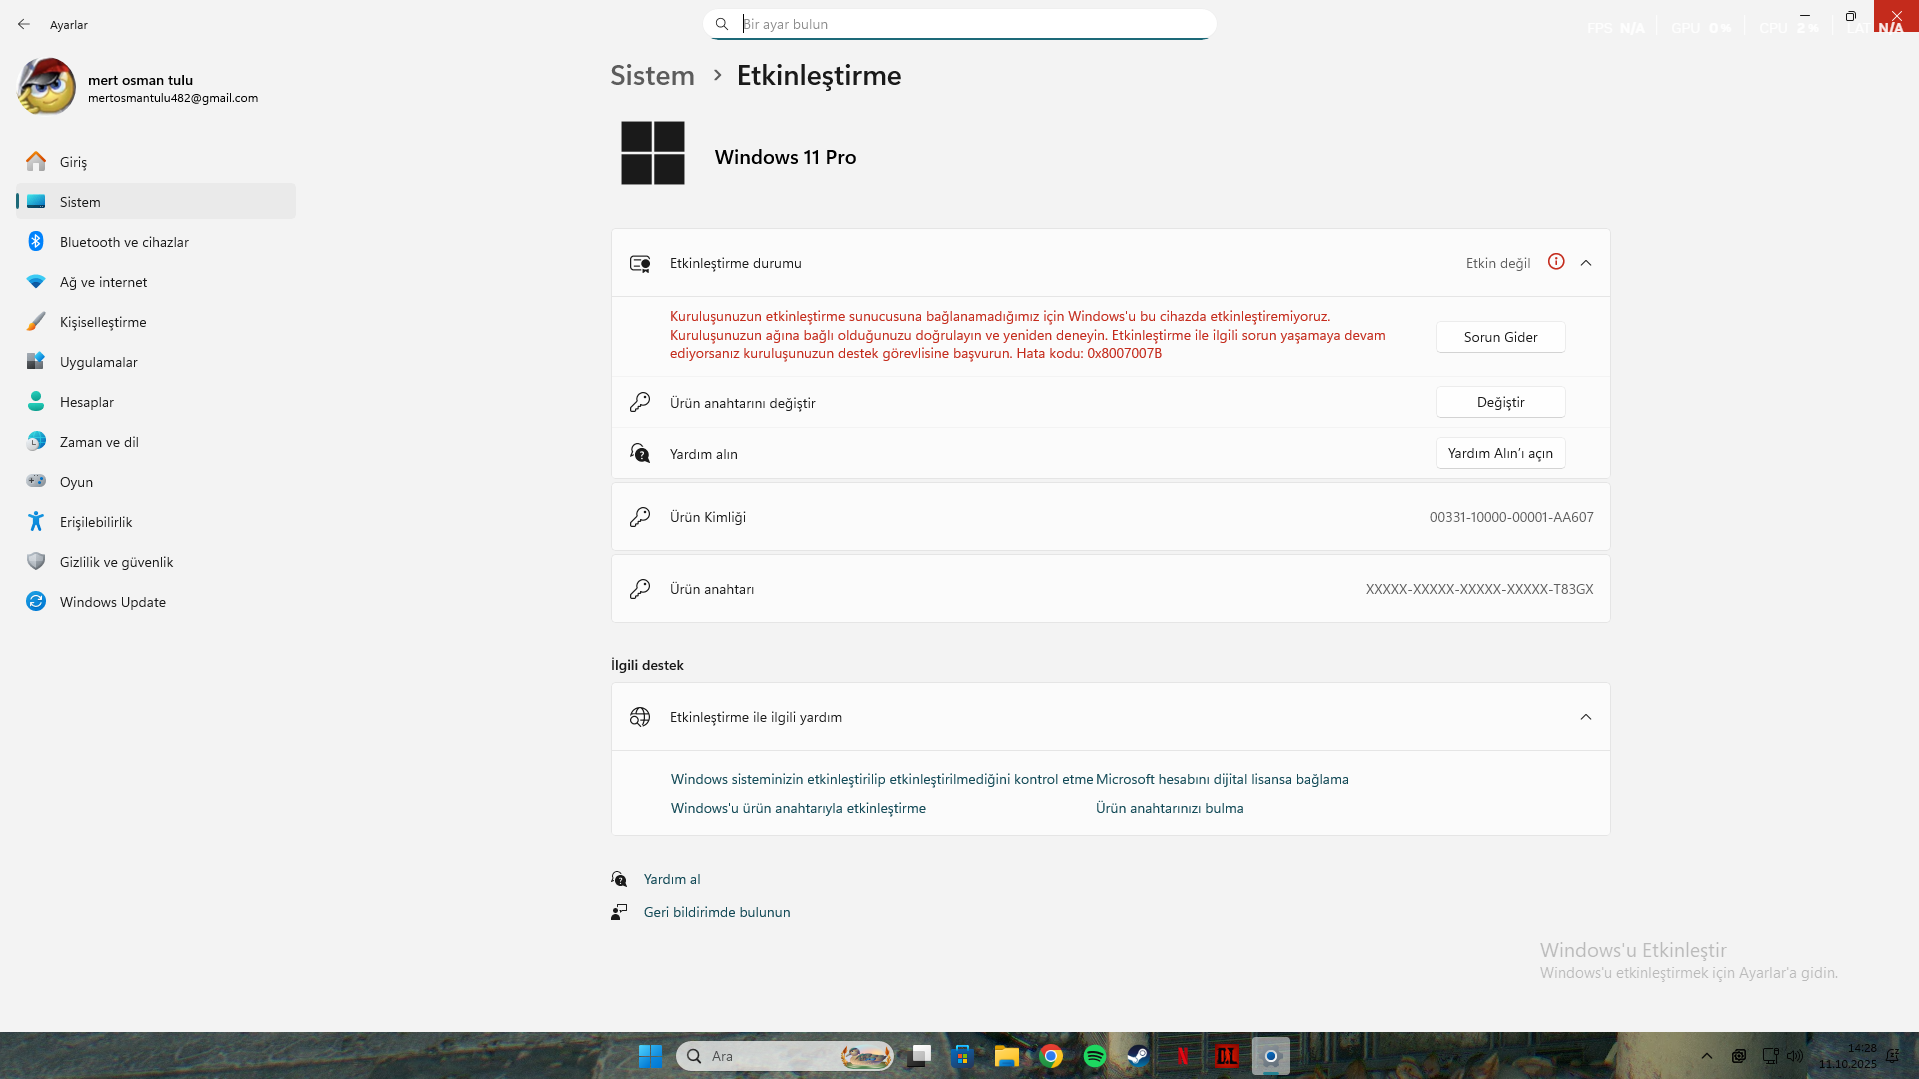The height and width of the screenshot is (1079, 1919).
Task: Click Değiştir to change the product key
Action: pos(1500,402)
